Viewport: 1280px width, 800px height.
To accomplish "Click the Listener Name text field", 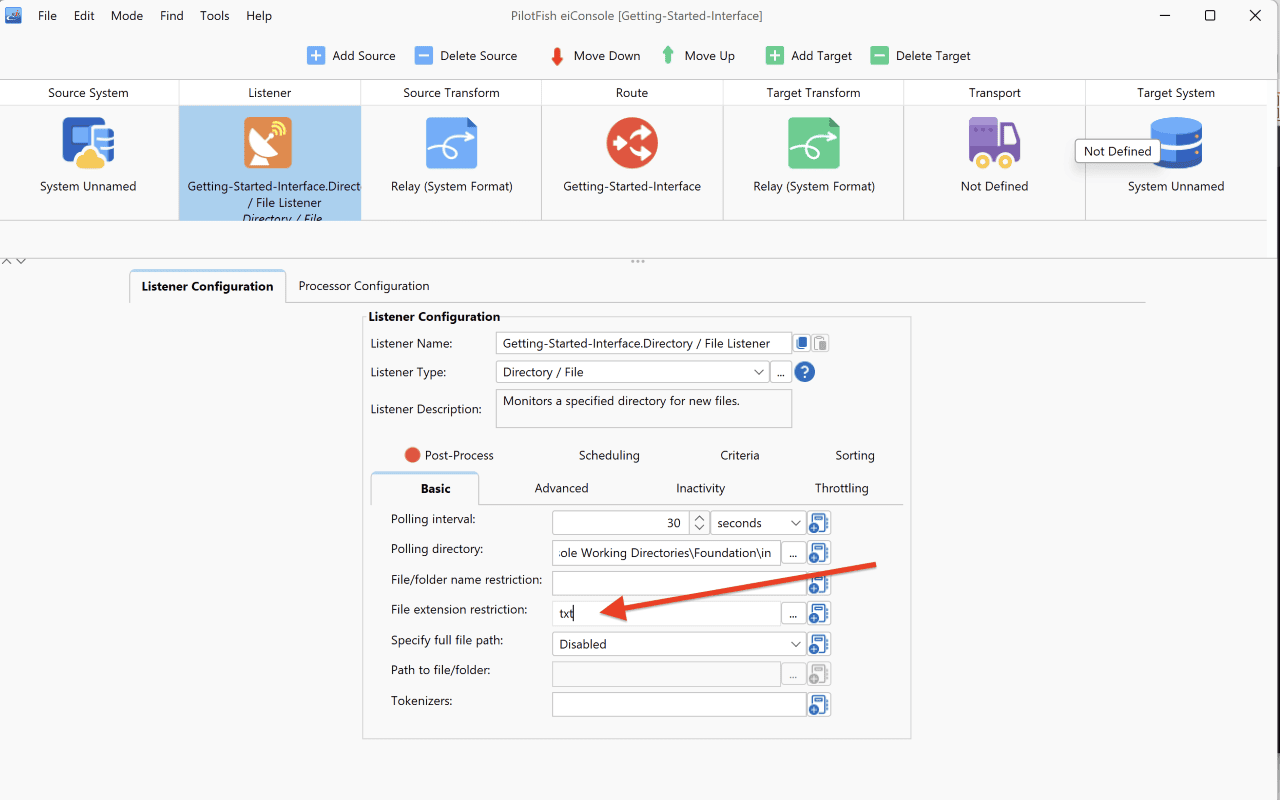I will [x=644, y=343].
